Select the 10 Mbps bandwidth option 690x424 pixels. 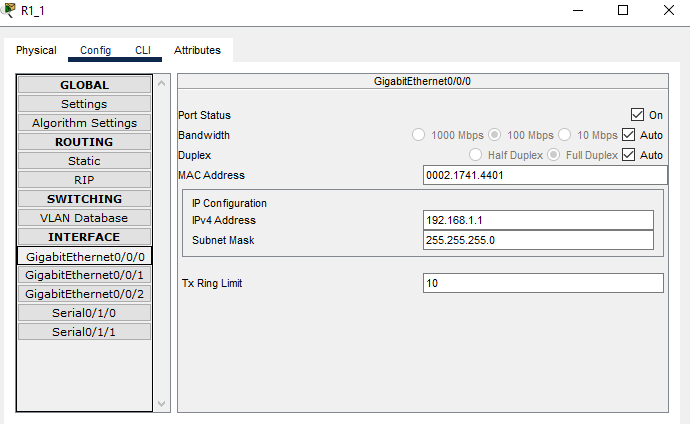click(566, 135)
